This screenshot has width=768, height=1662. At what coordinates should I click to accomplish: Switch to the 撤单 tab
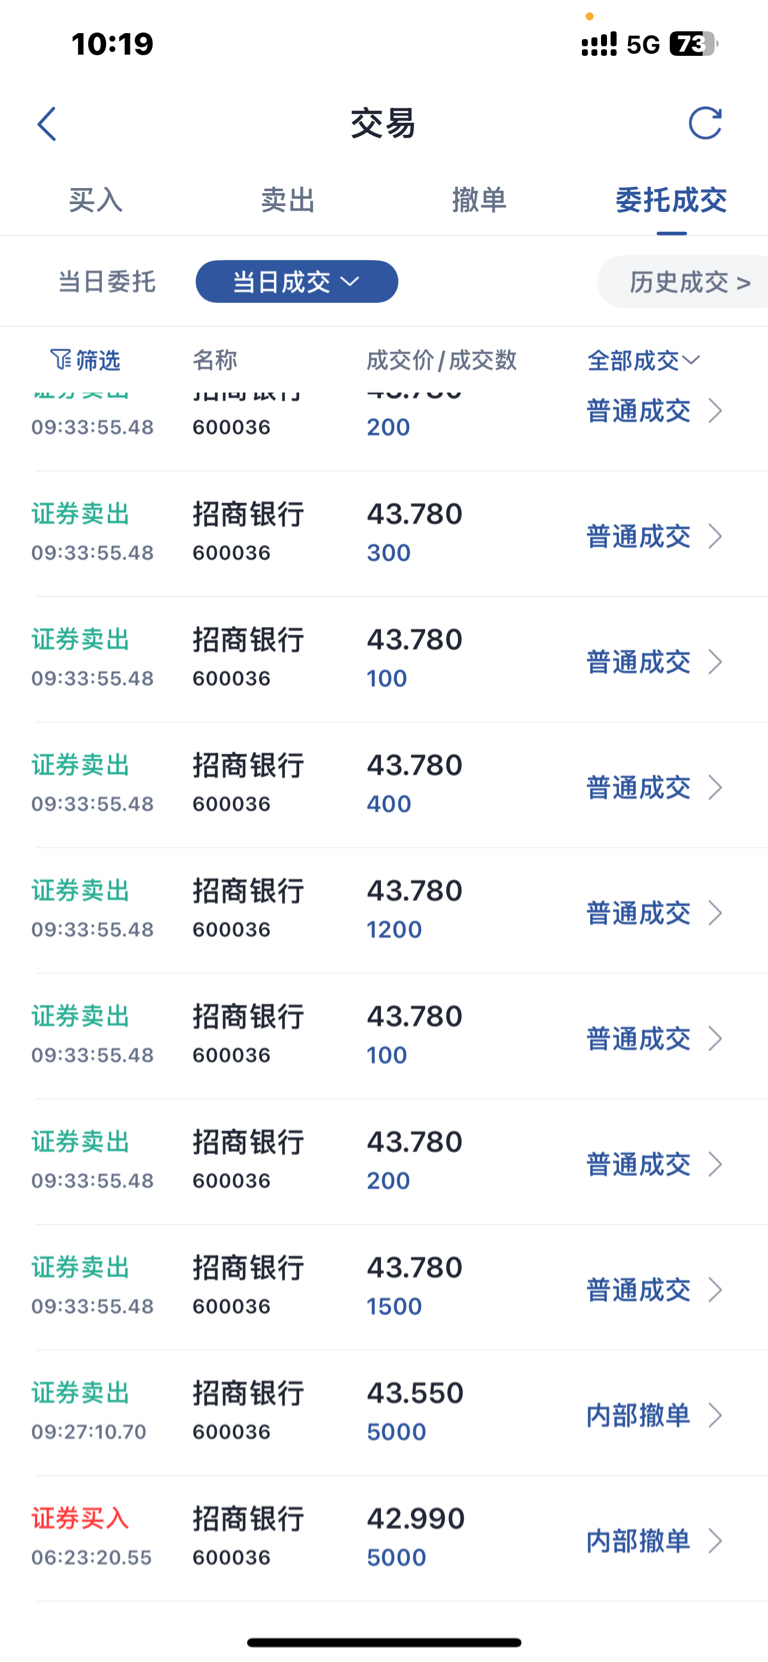pos(479,200)
